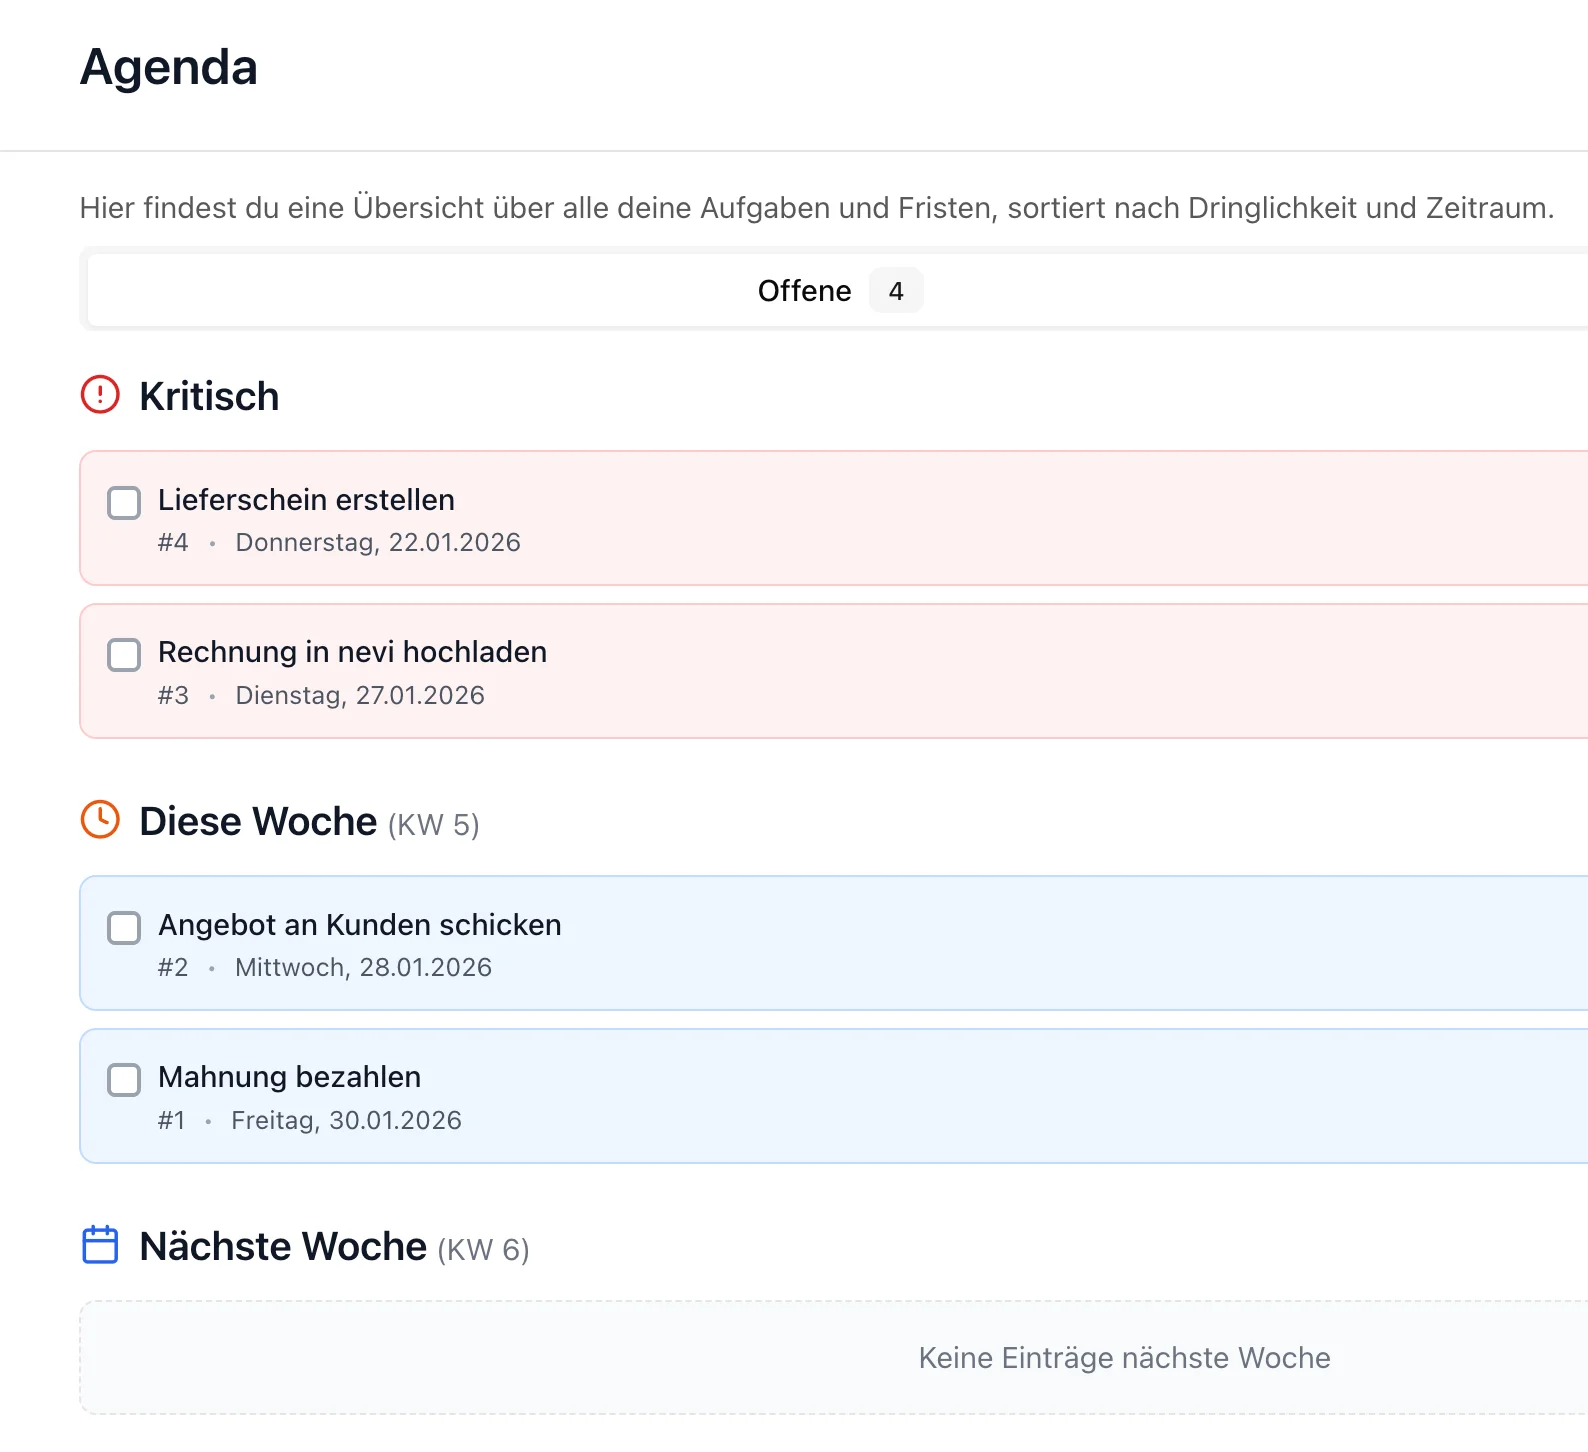Tick the Angebot an Kunden schicken checkbox

(124, 928)
